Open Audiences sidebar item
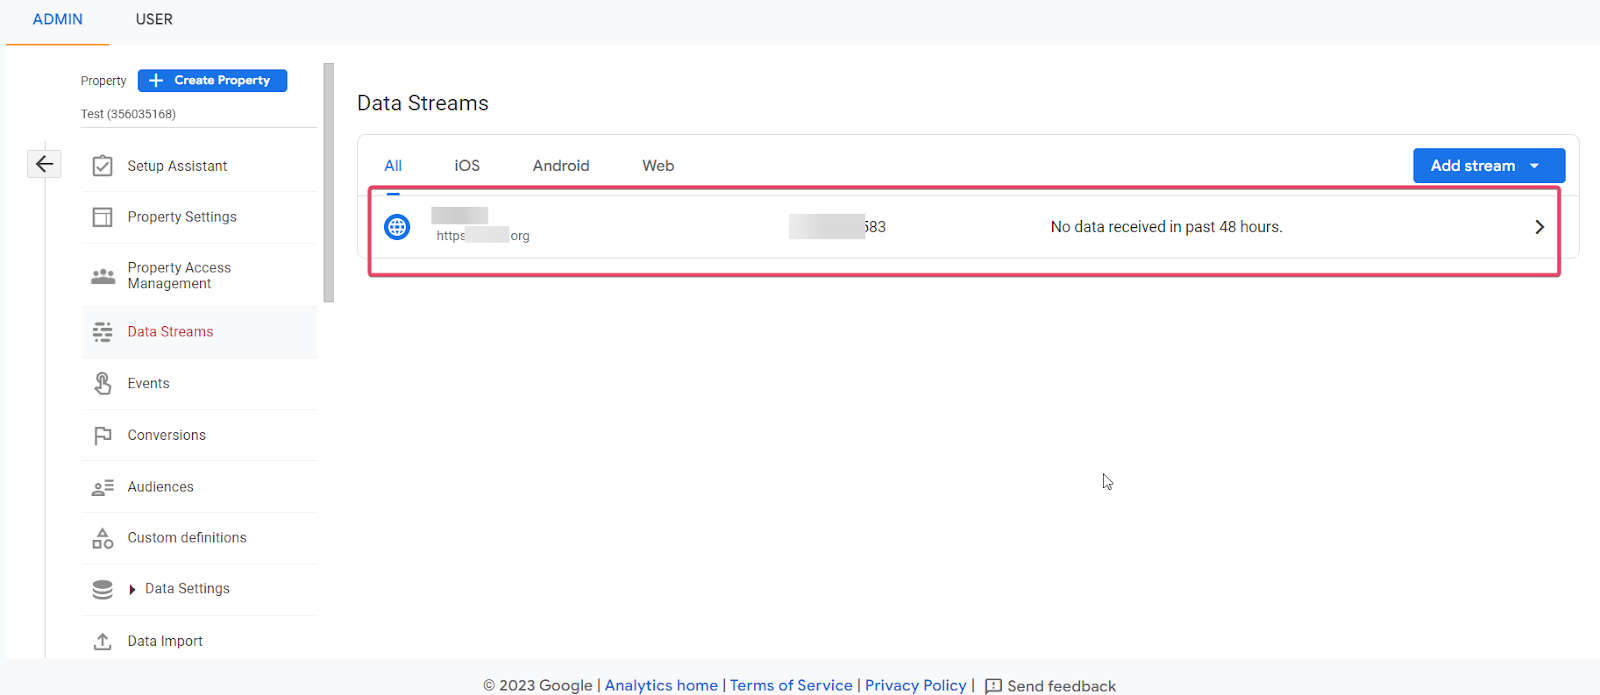The width and height of the screenshot is (1600, 695). click(200, 487)
